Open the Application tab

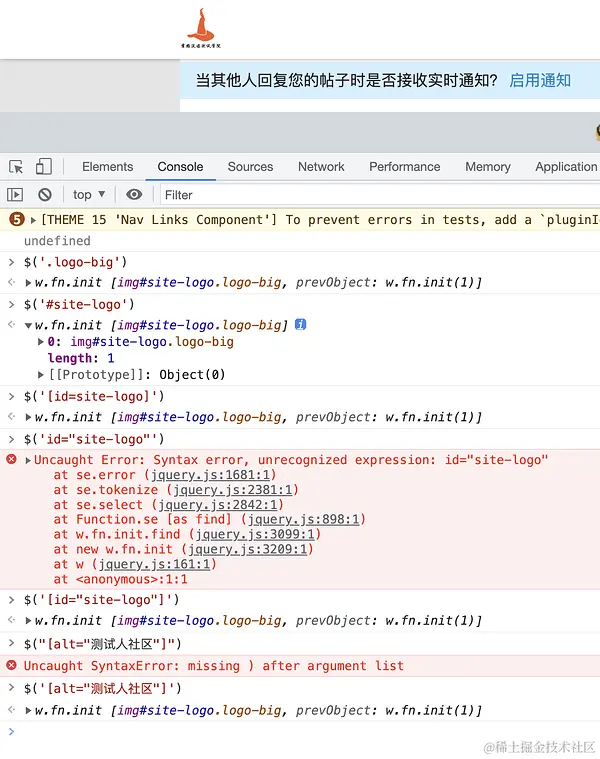click(x=566, y=167)
